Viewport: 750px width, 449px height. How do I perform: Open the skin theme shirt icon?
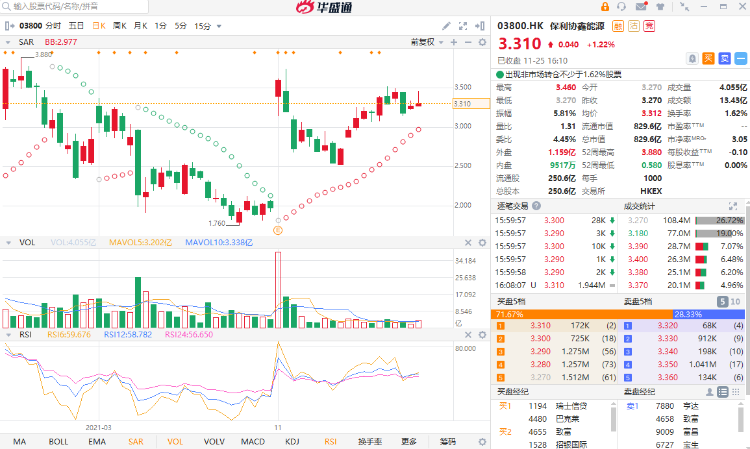click(660, 7)
